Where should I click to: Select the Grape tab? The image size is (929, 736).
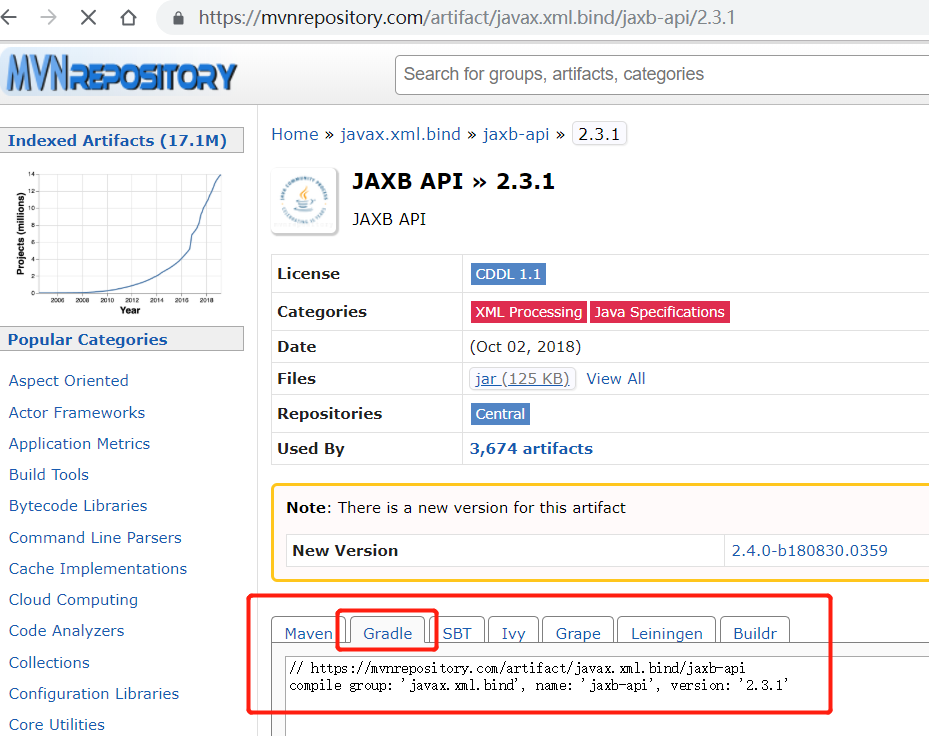click(578, 633)
